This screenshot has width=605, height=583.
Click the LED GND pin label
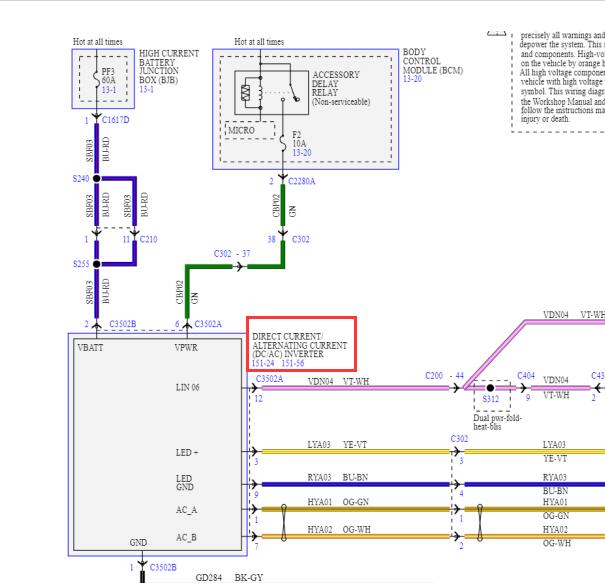[x=185, y=483]
